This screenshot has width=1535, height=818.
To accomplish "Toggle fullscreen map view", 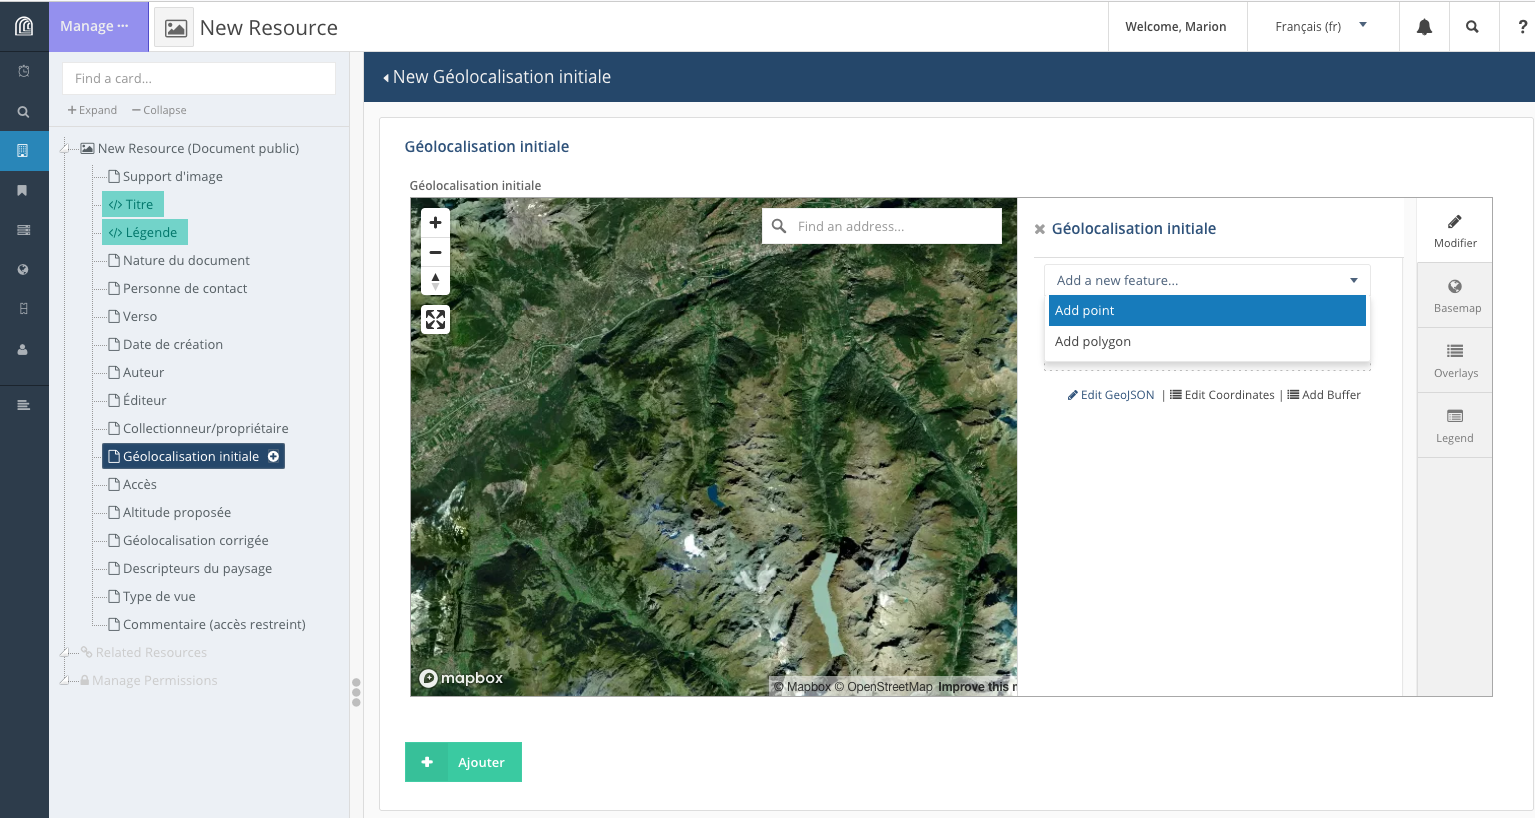I will [x=435, y=320].
